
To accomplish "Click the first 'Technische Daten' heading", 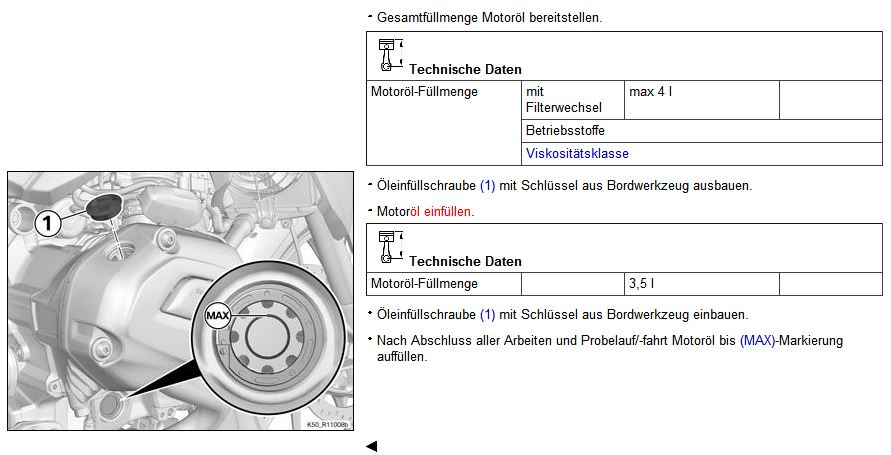I will pyautogui.click(x=465, y=70).
